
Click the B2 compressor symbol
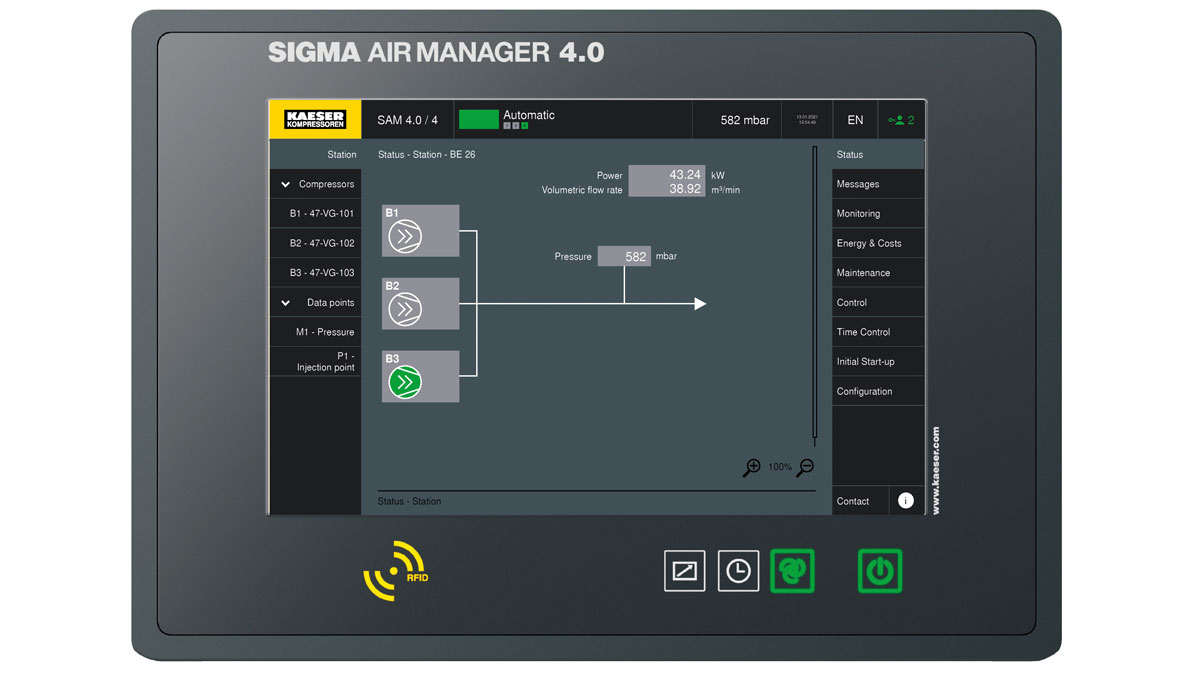pyautogui.click(x=405, y=309)
